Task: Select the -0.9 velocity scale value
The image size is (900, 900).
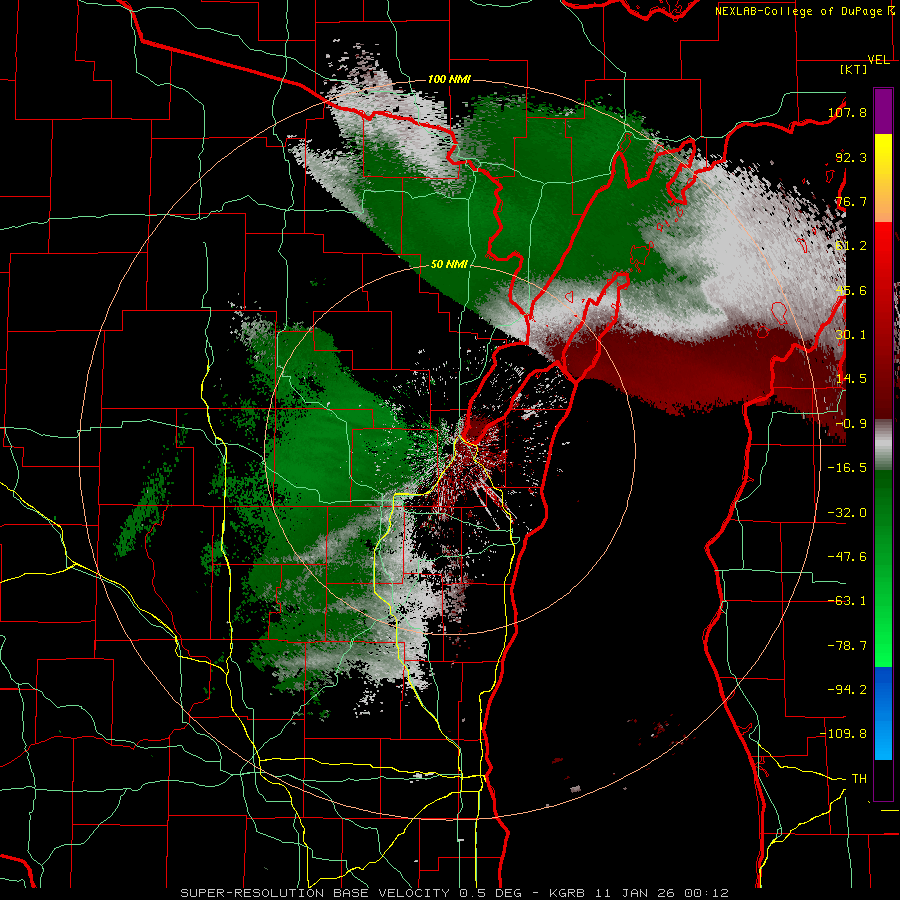Action: point(851,423)
